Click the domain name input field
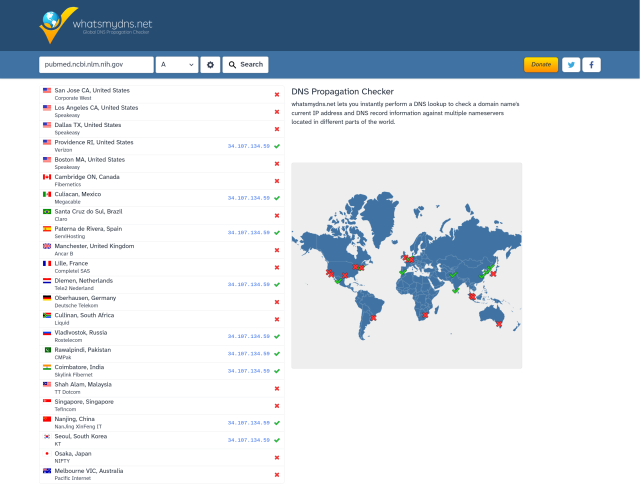This screenshot has height=499, width=640. pos(96,64)
